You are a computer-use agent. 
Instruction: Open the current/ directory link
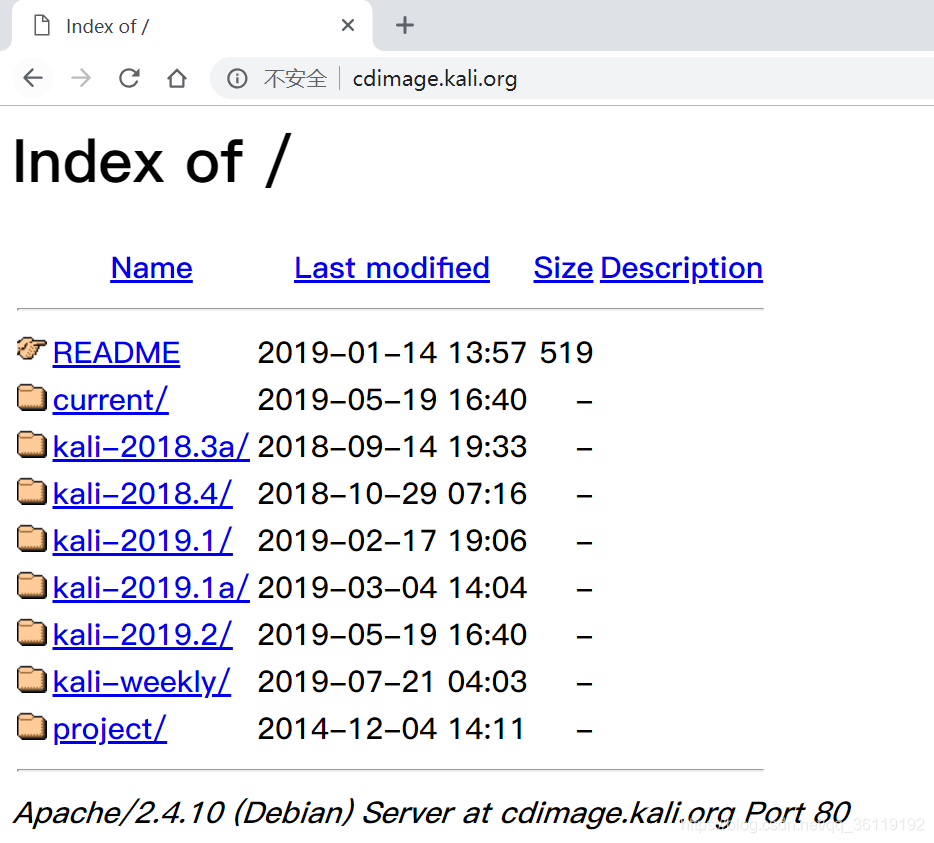[x=111, y=400]
